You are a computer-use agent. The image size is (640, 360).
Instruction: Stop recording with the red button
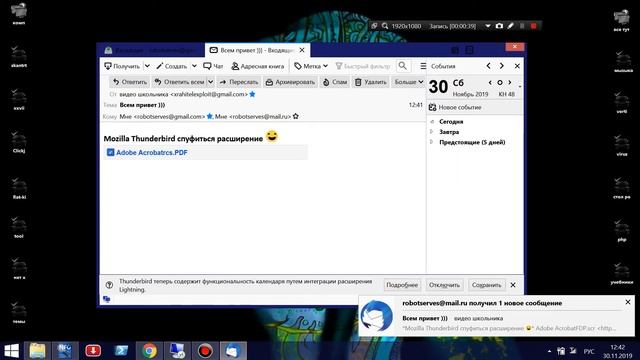pos(533,26)
